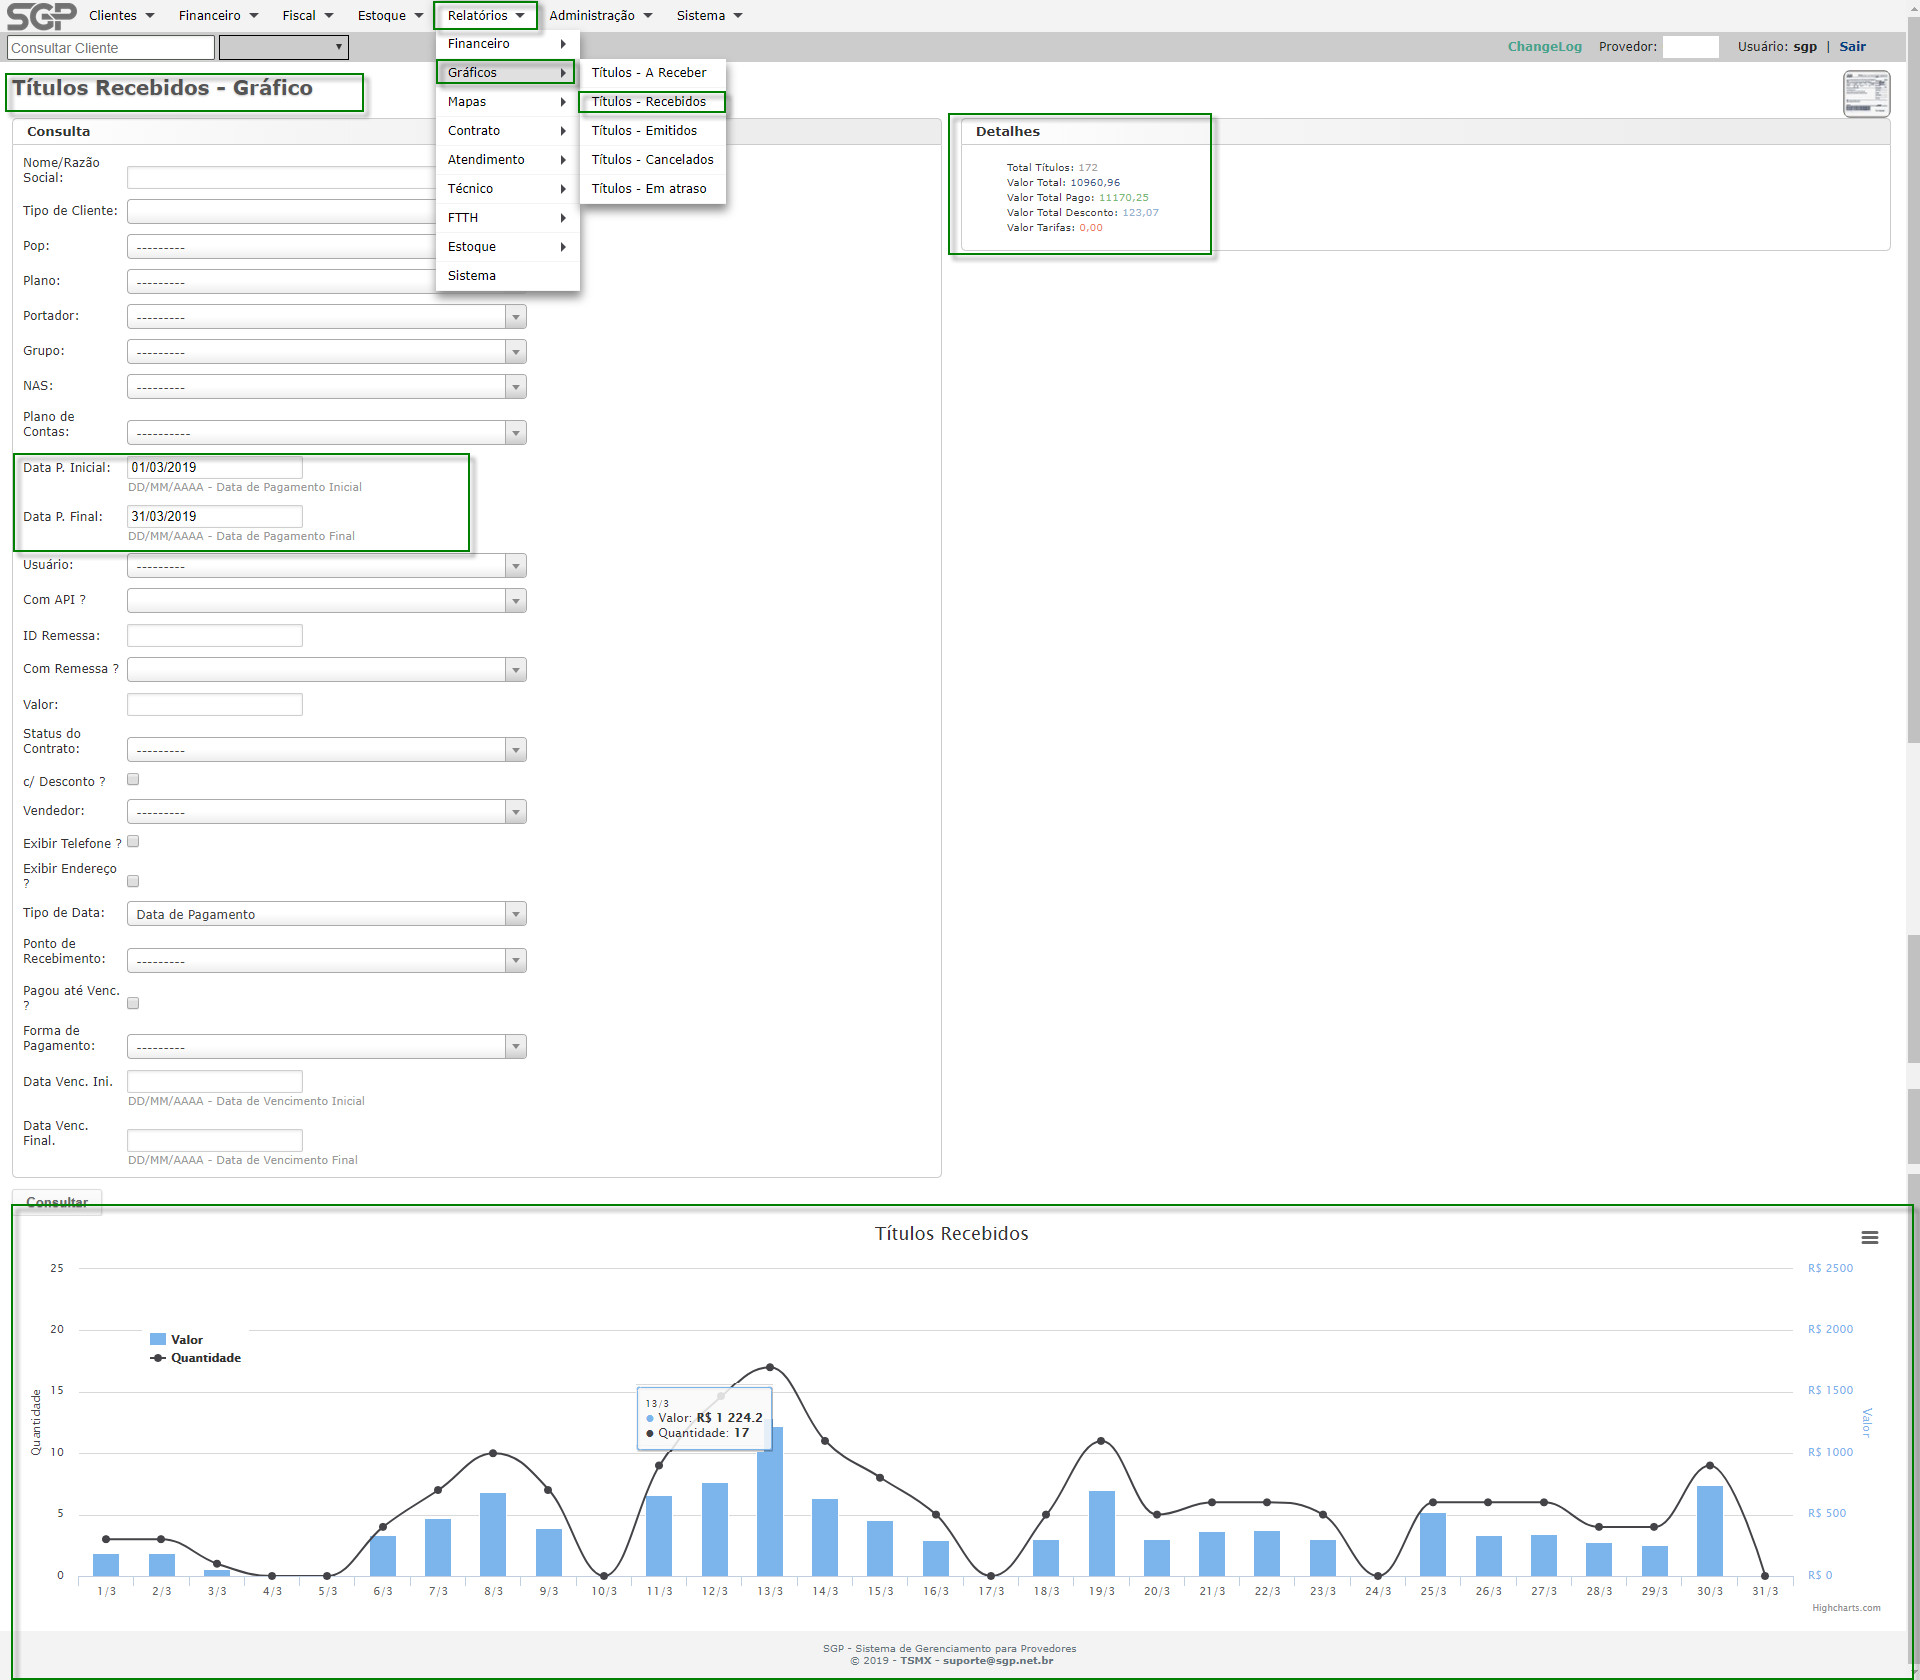This screenshot has height=1680, width=1920.
Task: Click the Mapas submenu arrow icon
Action: (563, 102)
